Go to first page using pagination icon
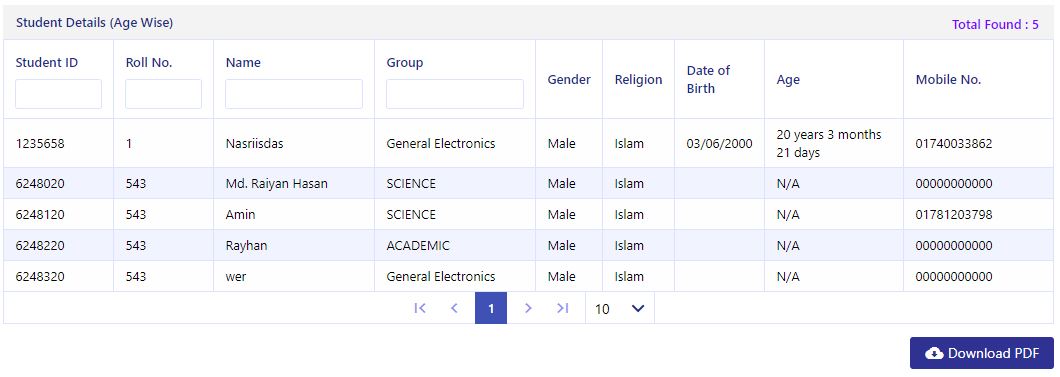The height and width of the screenshot is (377, 1060). pos(420,308)
